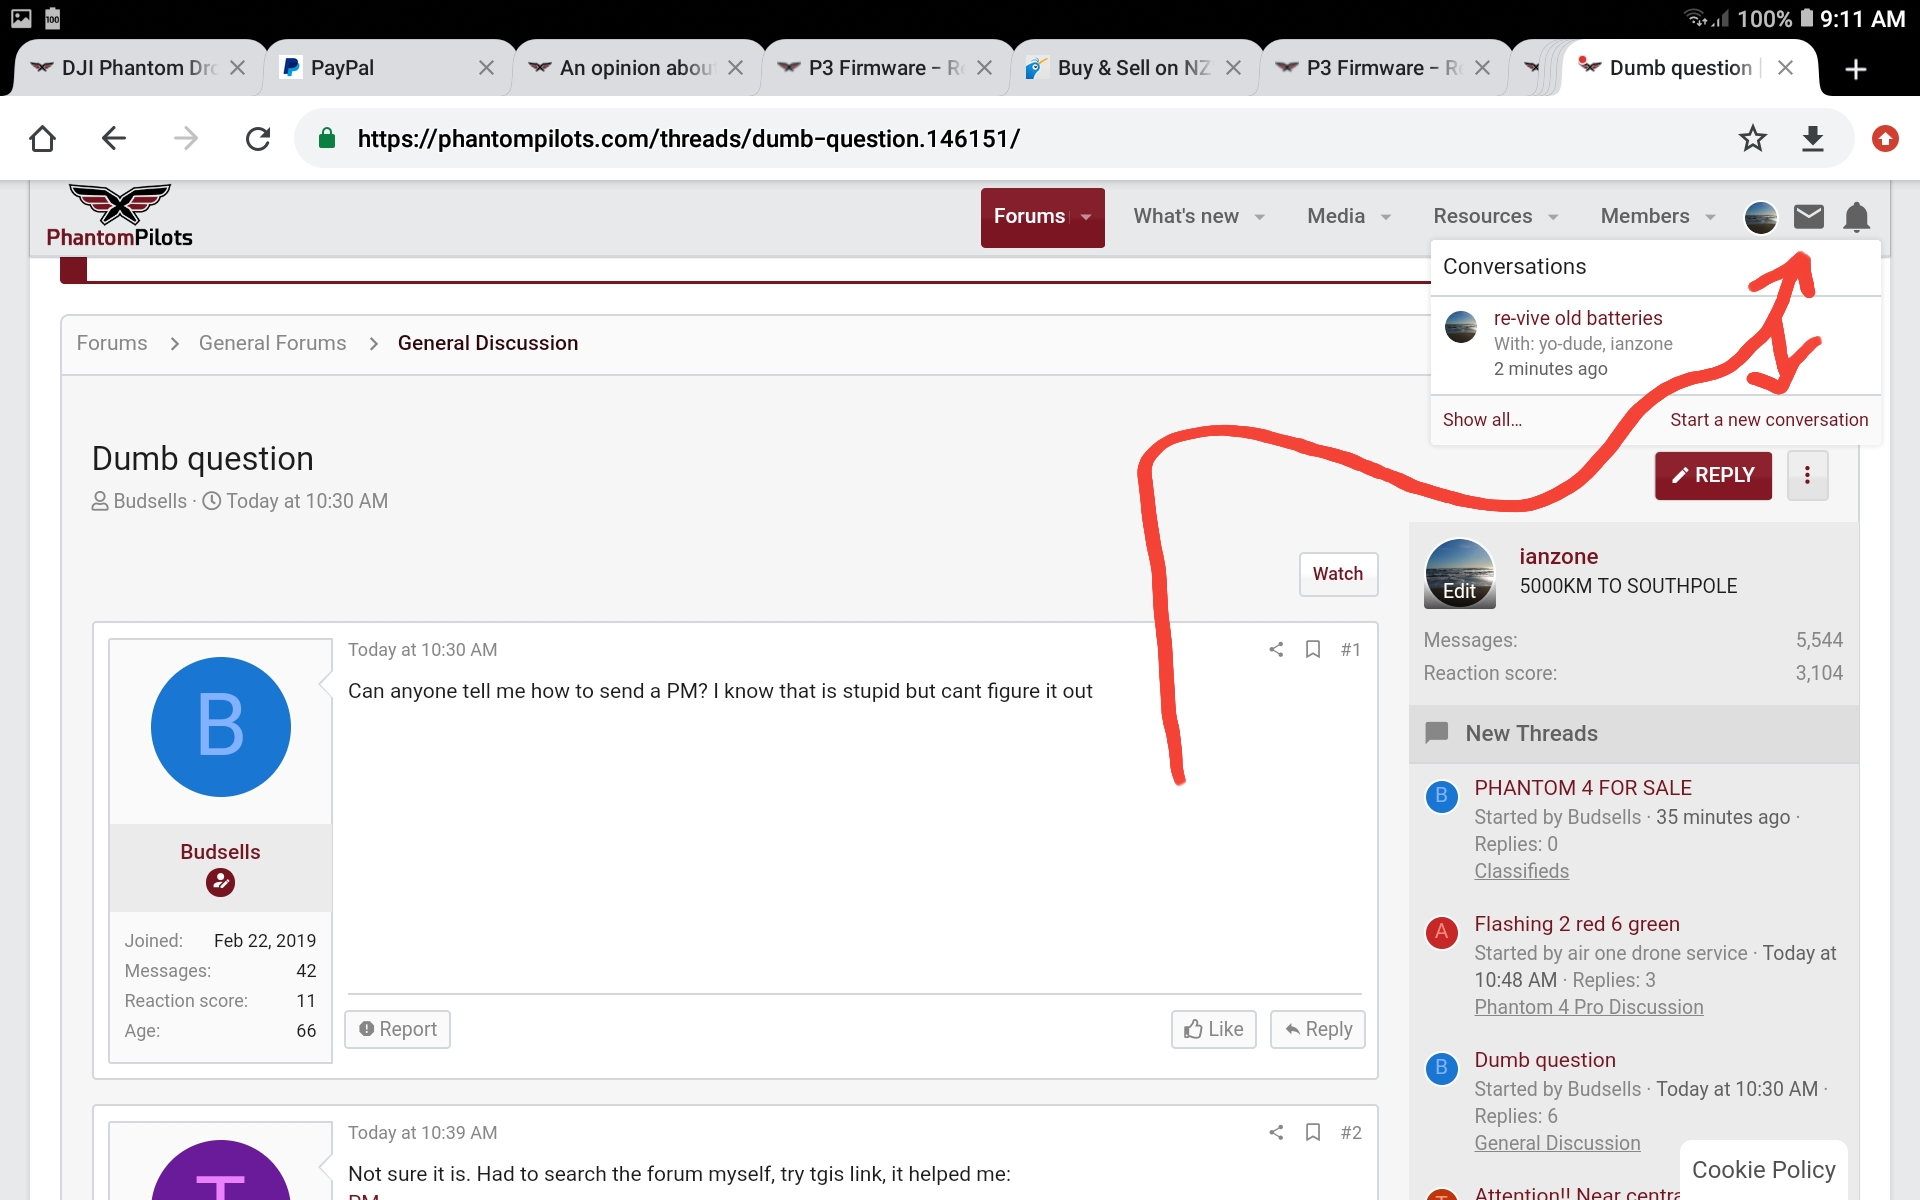Screen dimensions: 1920x1200
Task: Bookmark post #1 with bookmark icon
Action: 1313,649
